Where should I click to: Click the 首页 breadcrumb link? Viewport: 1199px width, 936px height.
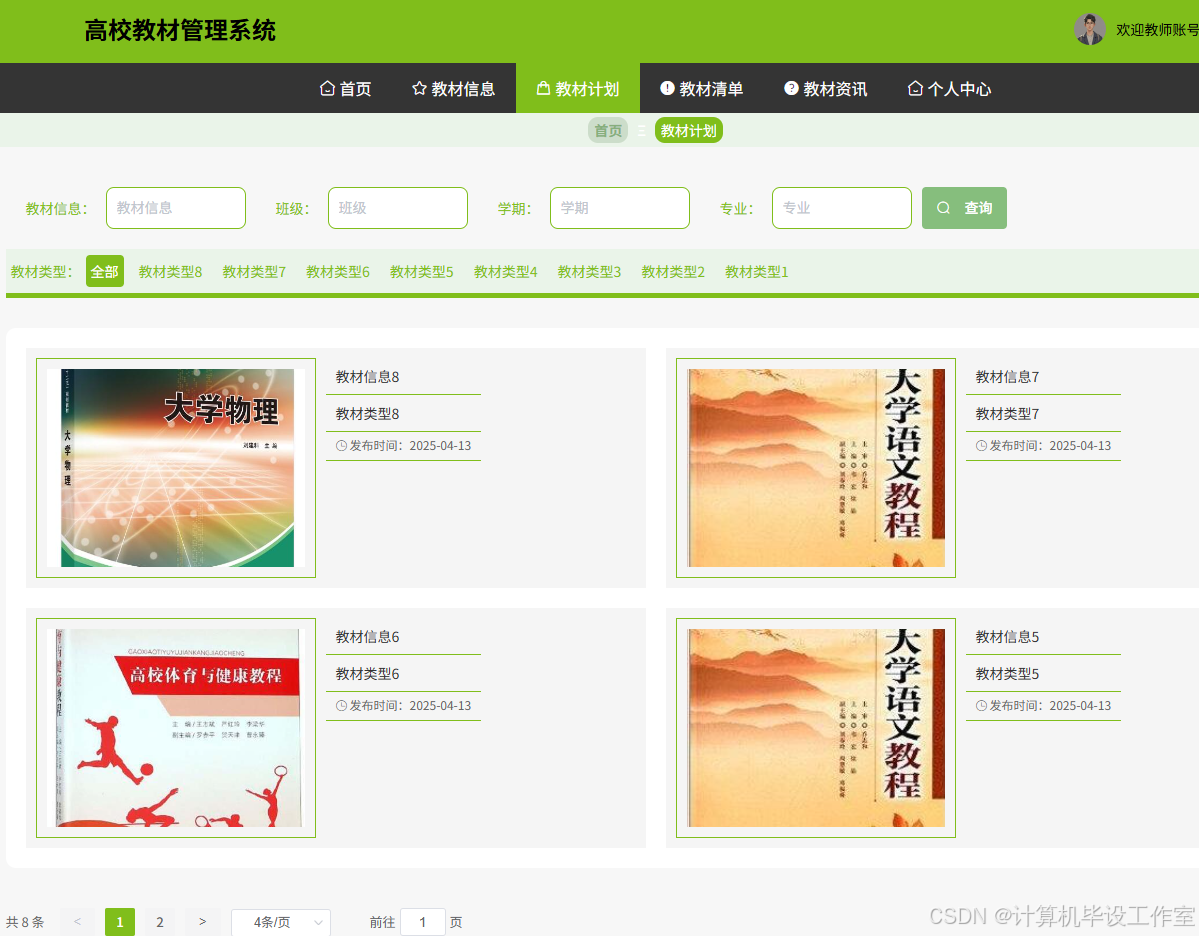pos(608,131)
